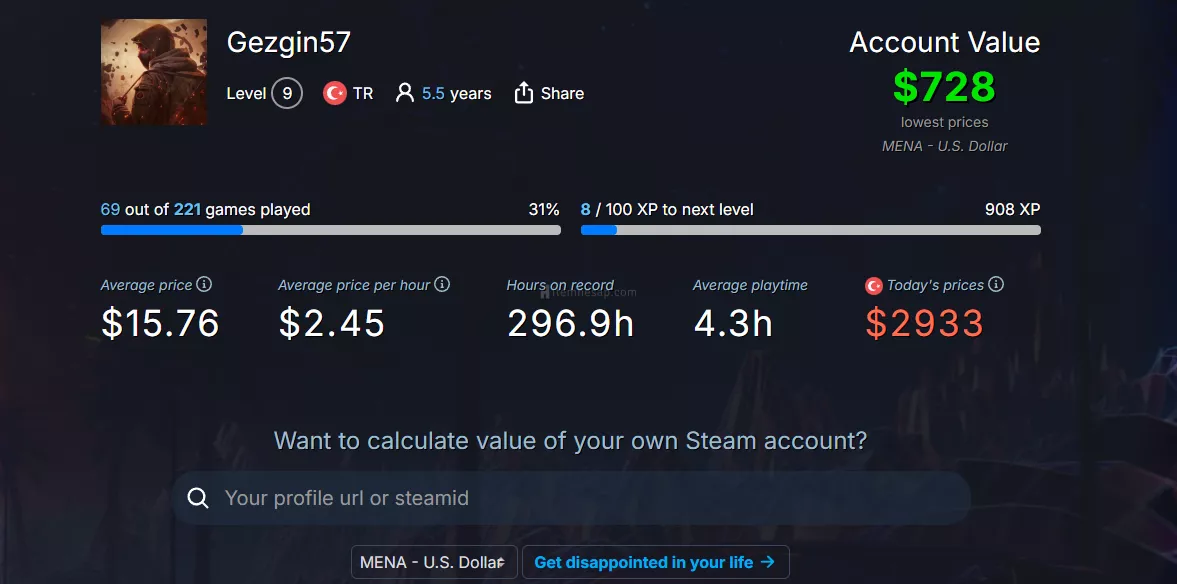Click the search magnifier icon
Screen dimensions: 1177x584
click(x=198, y=498)
